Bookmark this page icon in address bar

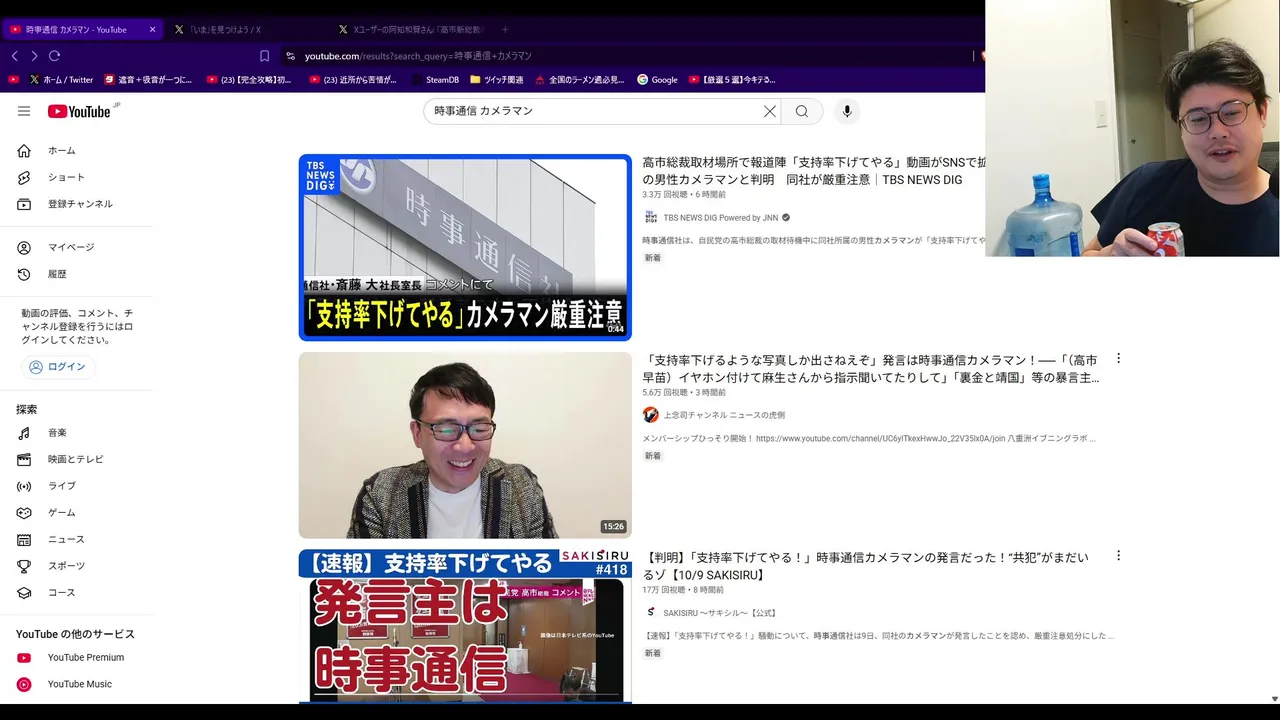pyautogui.click(x=264, y=56)
